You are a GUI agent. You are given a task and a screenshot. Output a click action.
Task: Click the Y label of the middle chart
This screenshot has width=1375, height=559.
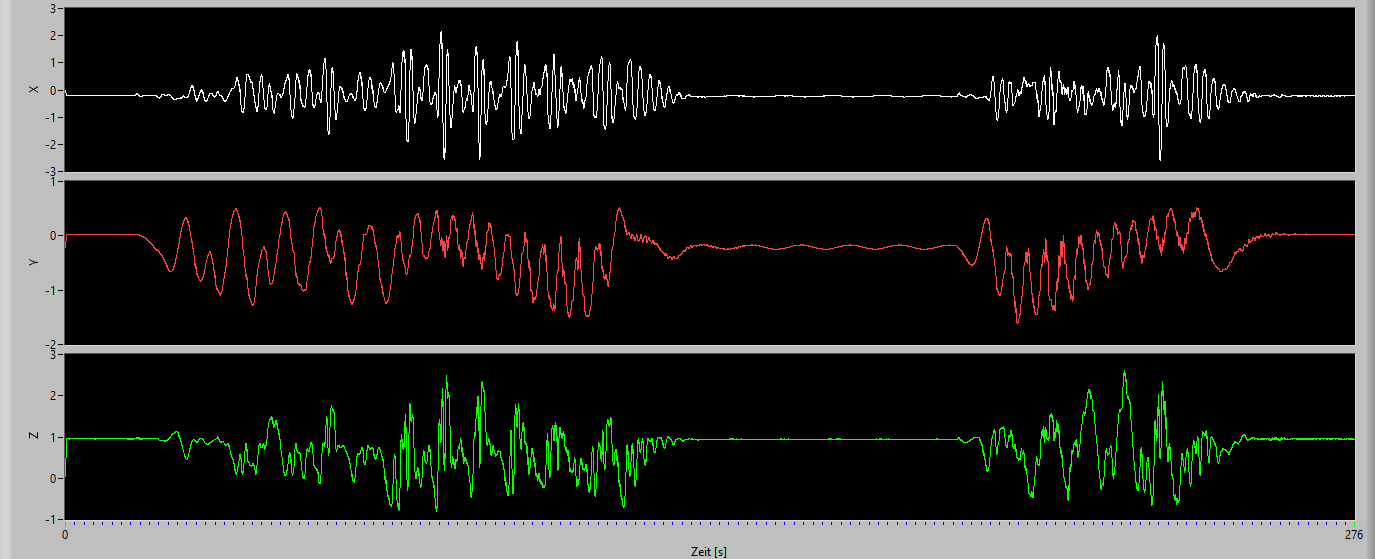coord(35,263)
